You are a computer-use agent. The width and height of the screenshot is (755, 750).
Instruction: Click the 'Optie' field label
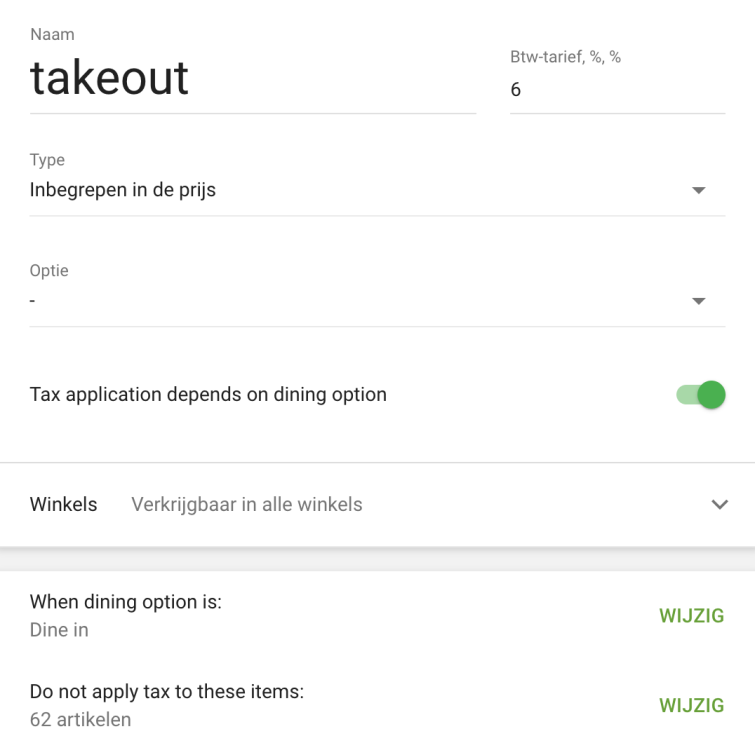coord(49,270)
